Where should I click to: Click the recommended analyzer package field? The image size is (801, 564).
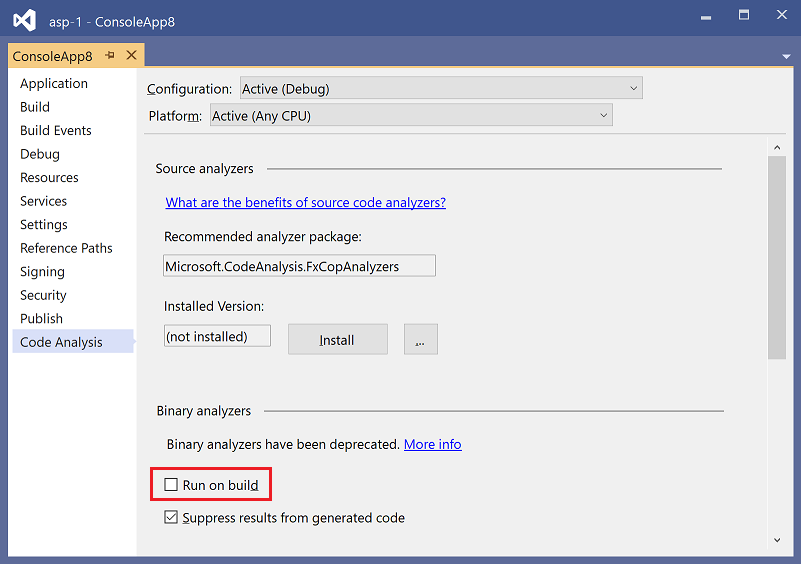click(299, 266)
